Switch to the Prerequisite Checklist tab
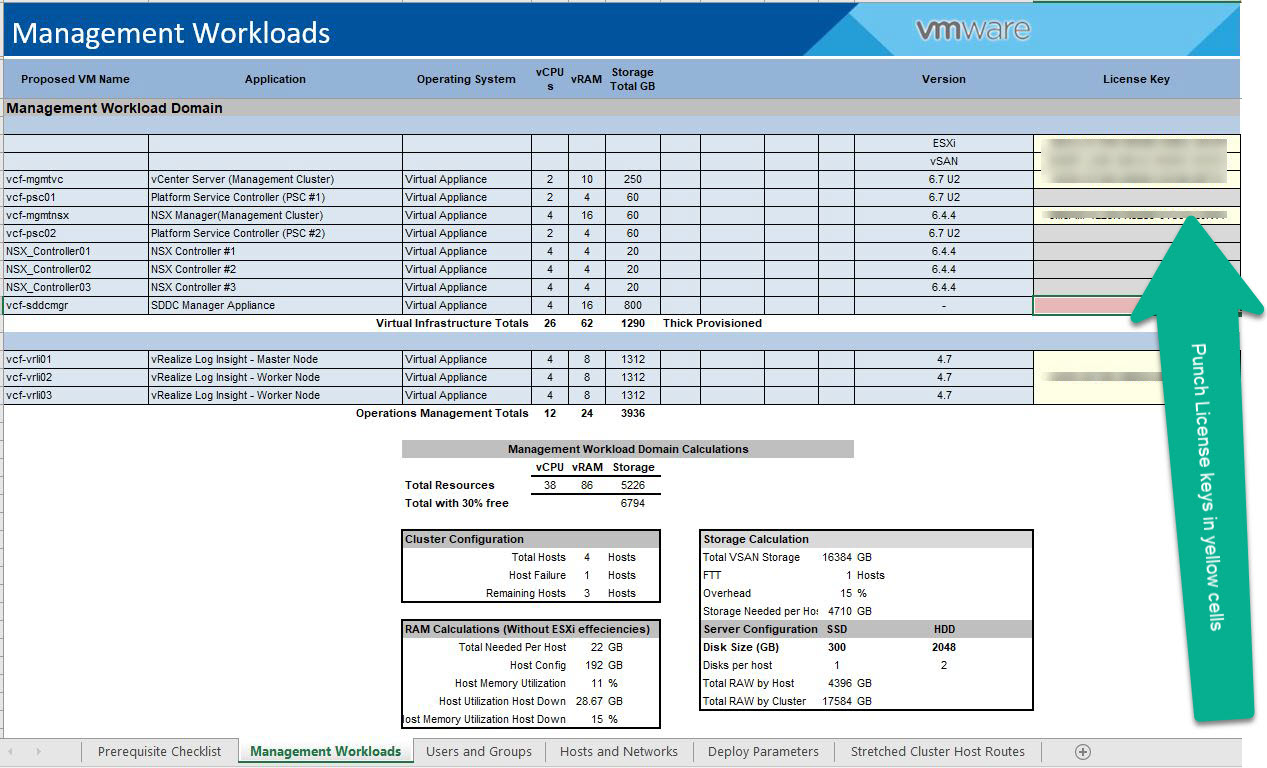Screen dimensions: 1267x768 click(160, 751)
